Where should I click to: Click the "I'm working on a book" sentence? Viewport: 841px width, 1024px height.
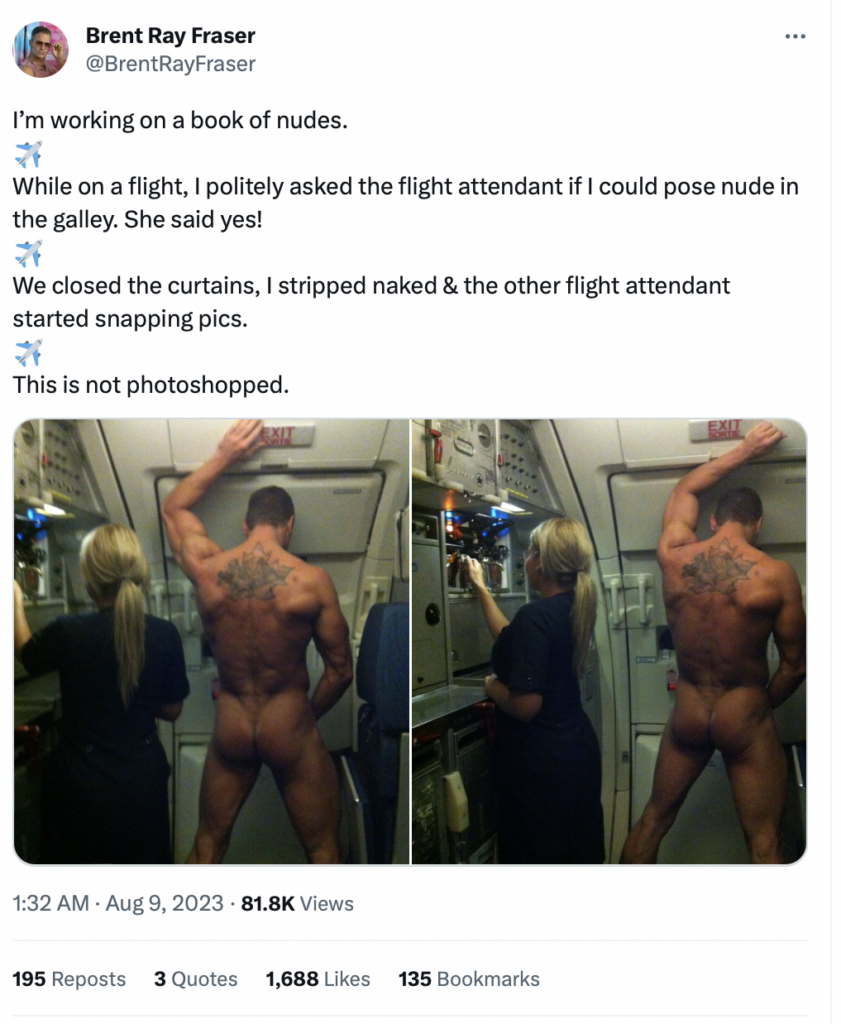point(180,120)
